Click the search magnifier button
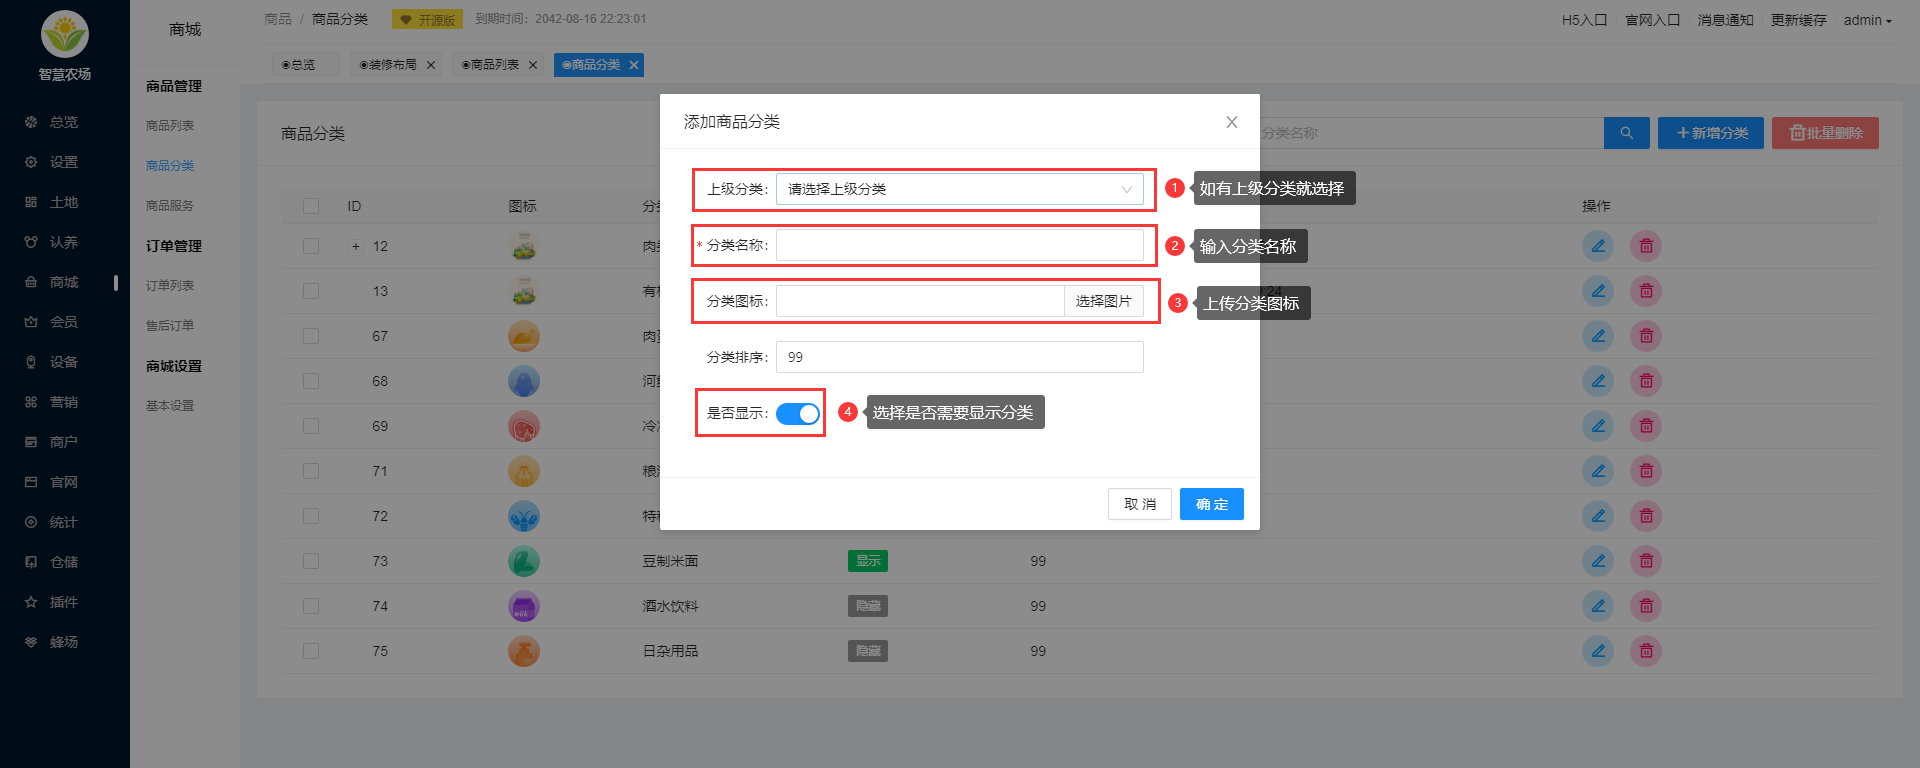 pos(1626,133)
